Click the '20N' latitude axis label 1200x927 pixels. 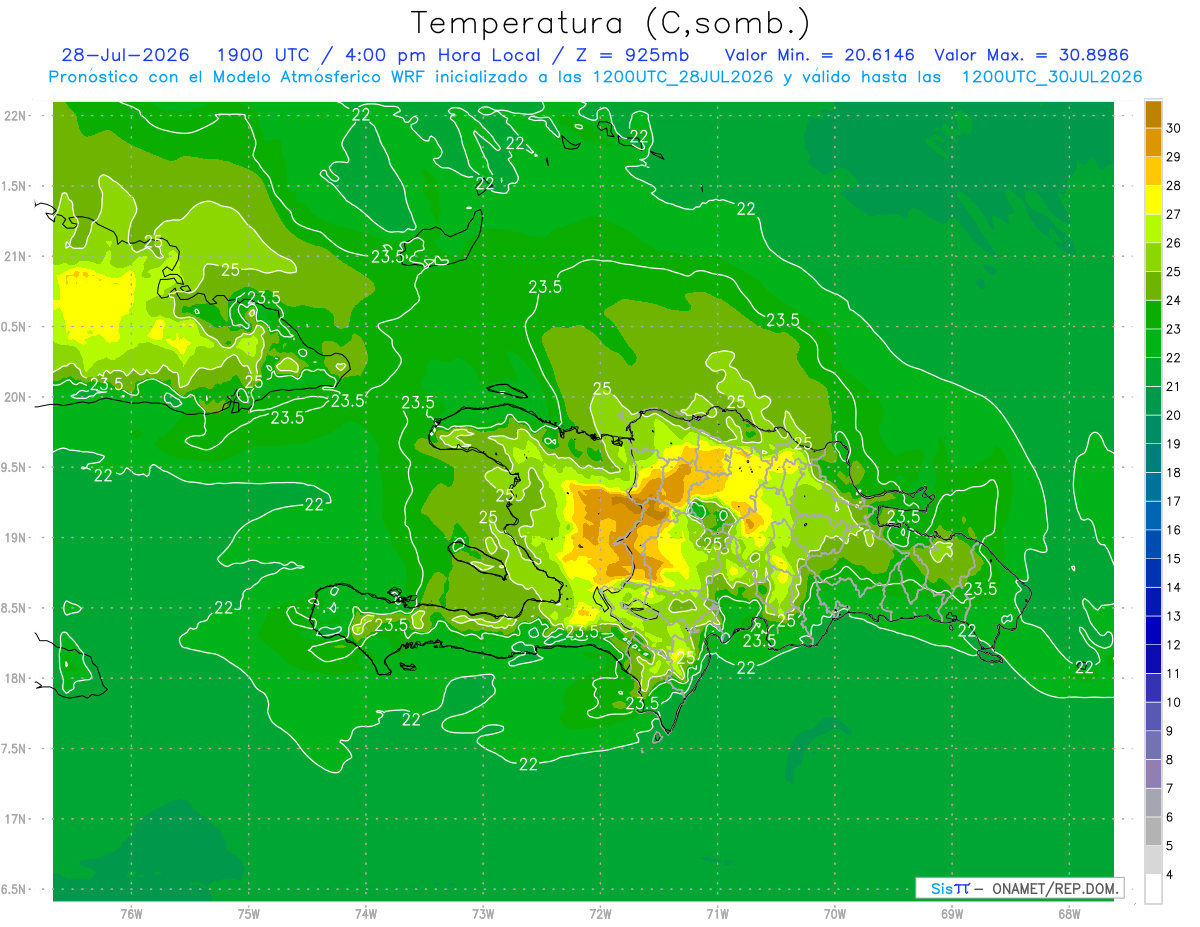coord(15,397)
